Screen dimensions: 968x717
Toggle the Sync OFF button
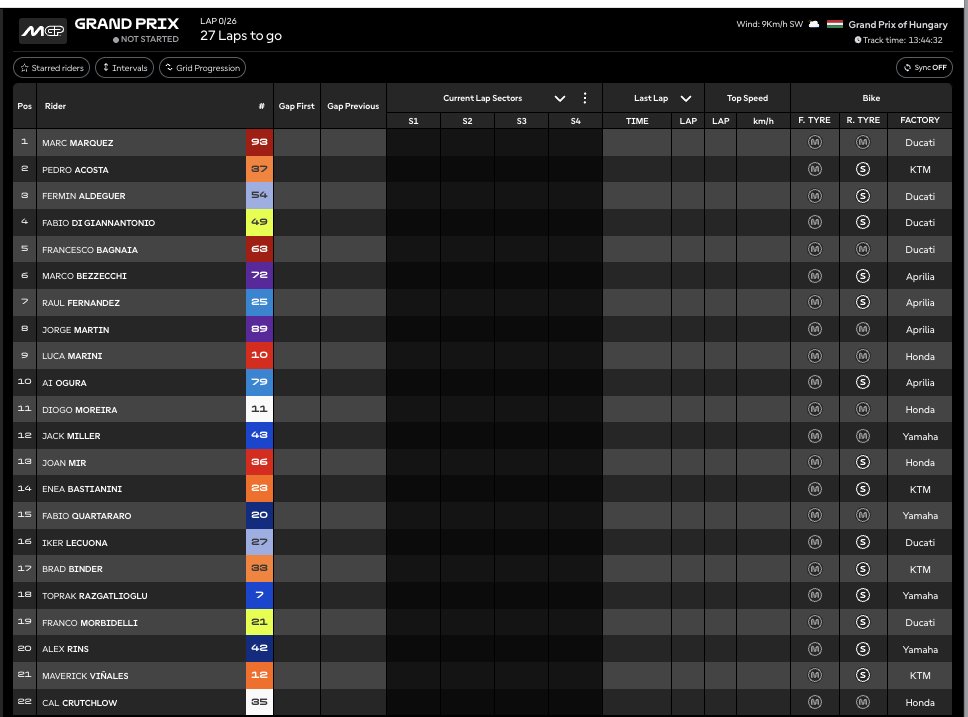click(x=924, y=68)
